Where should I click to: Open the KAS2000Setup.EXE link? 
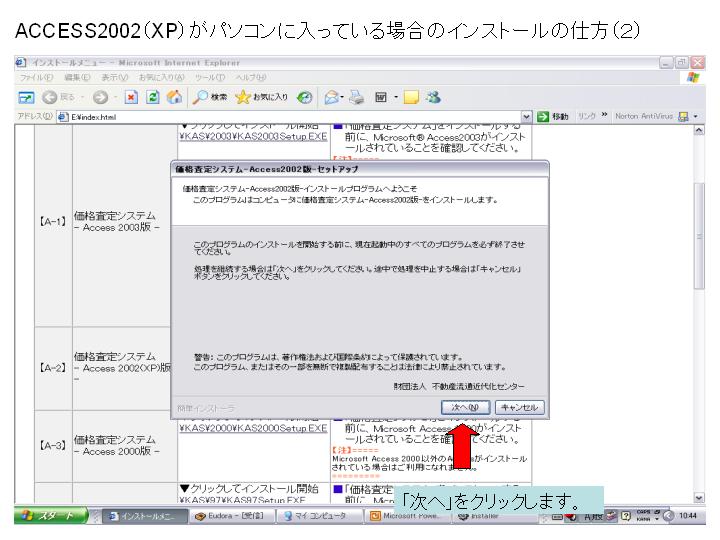coord(253,428)
